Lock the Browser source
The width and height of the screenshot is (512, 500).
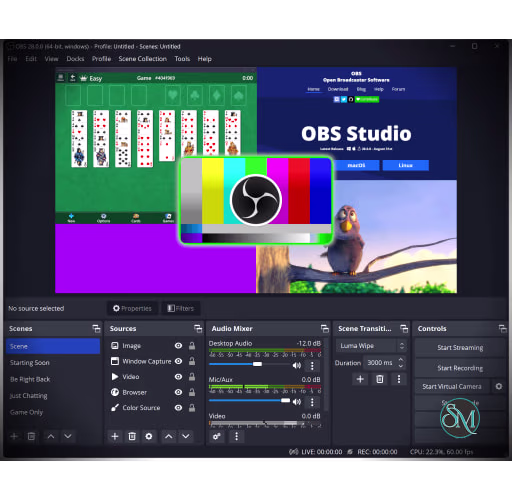tap(192, 392)
